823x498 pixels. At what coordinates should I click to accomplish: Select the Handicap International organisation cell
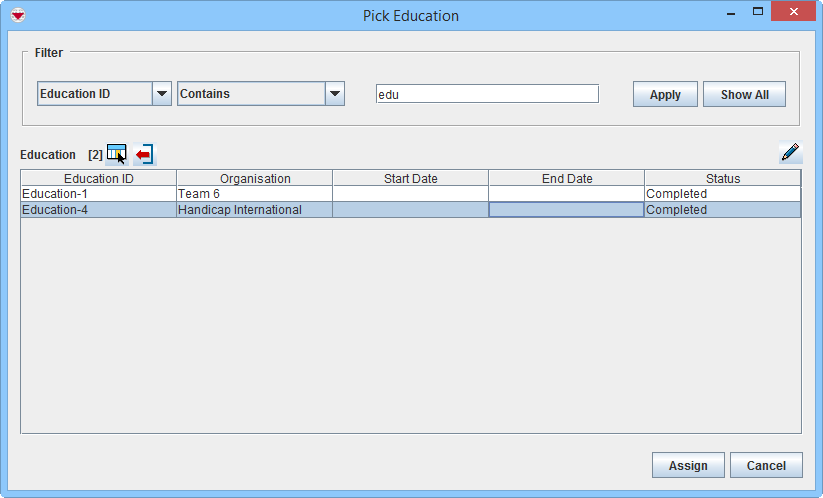[x=255, y=210]
